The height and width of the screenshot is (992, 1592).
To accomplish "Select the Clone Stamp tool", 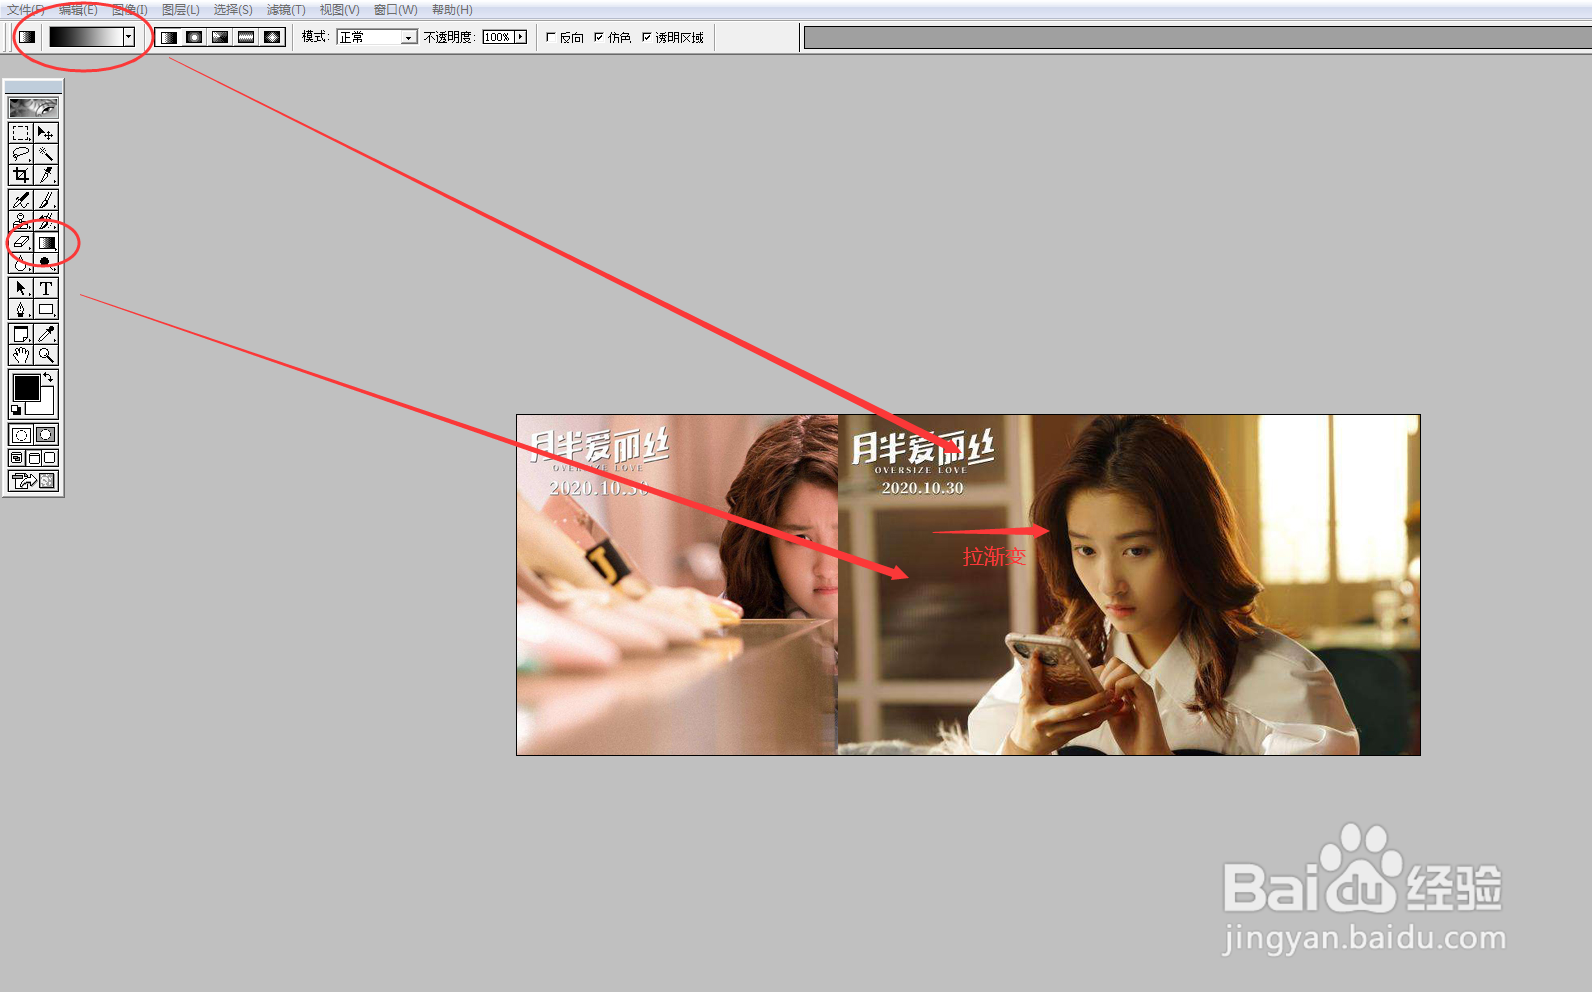I will tap(21, 221).
